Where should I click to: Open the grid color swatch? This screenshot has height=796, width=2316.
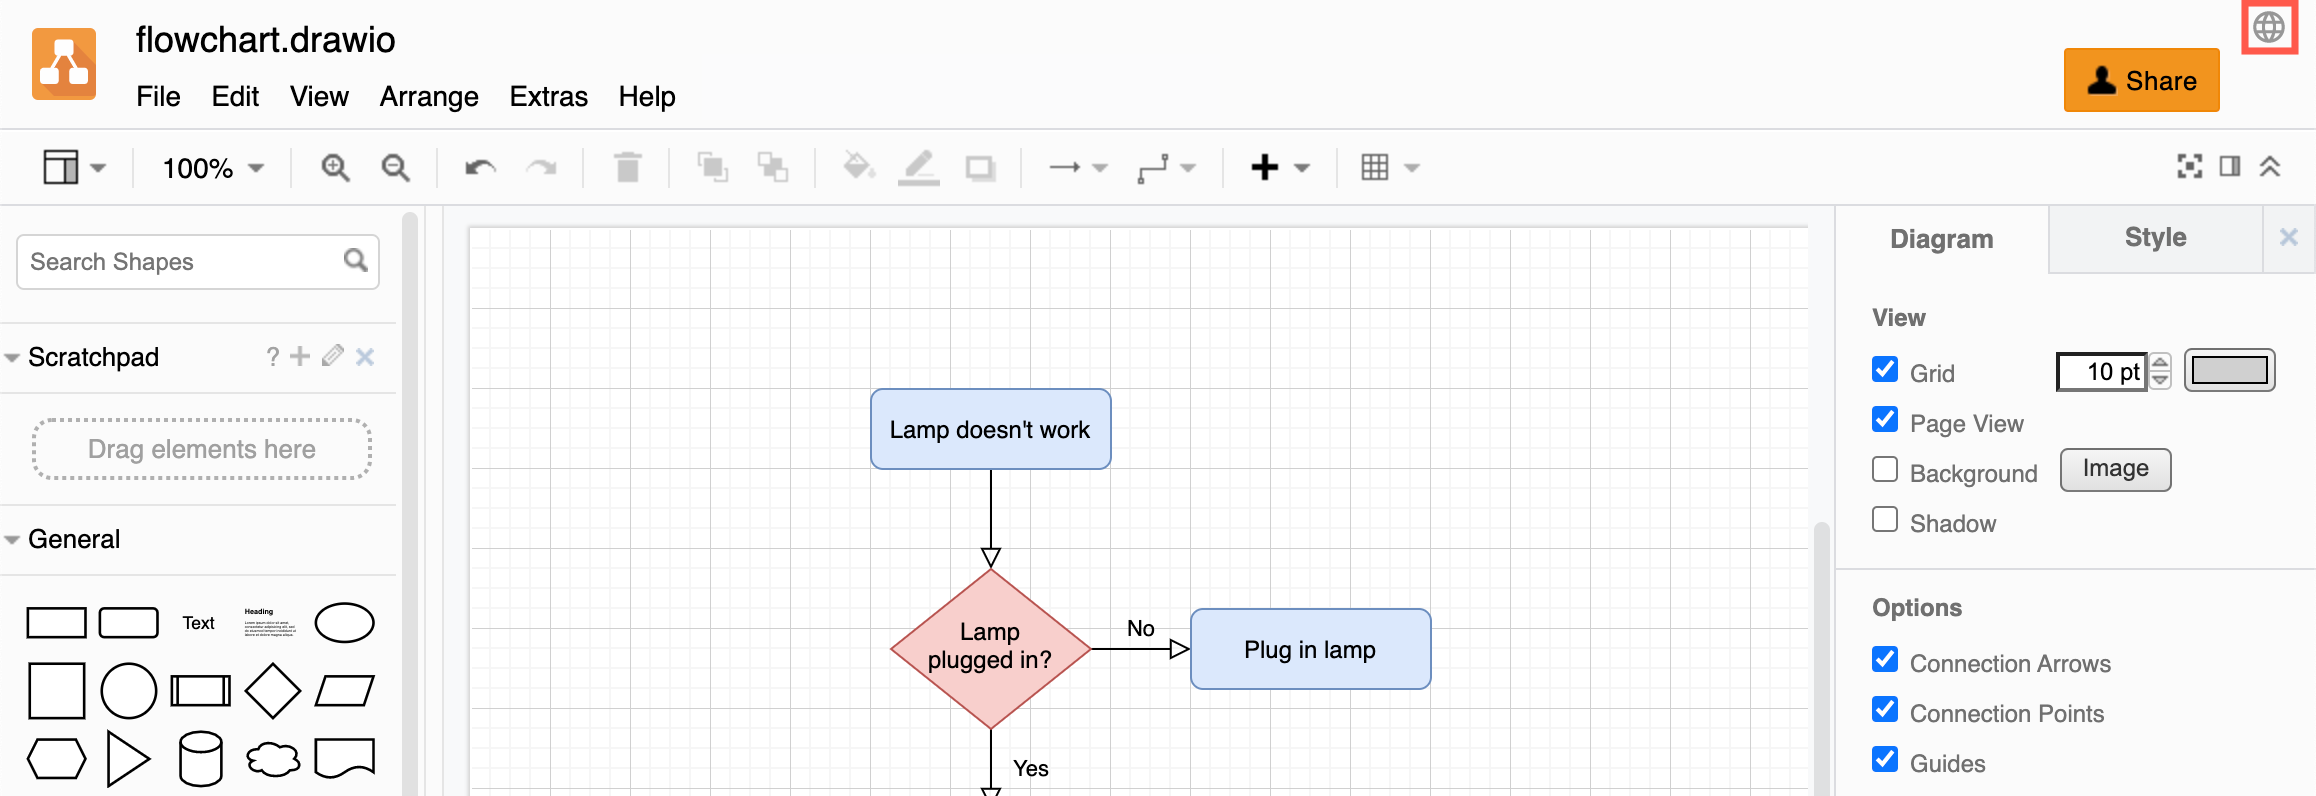[x=2229, y=371]
